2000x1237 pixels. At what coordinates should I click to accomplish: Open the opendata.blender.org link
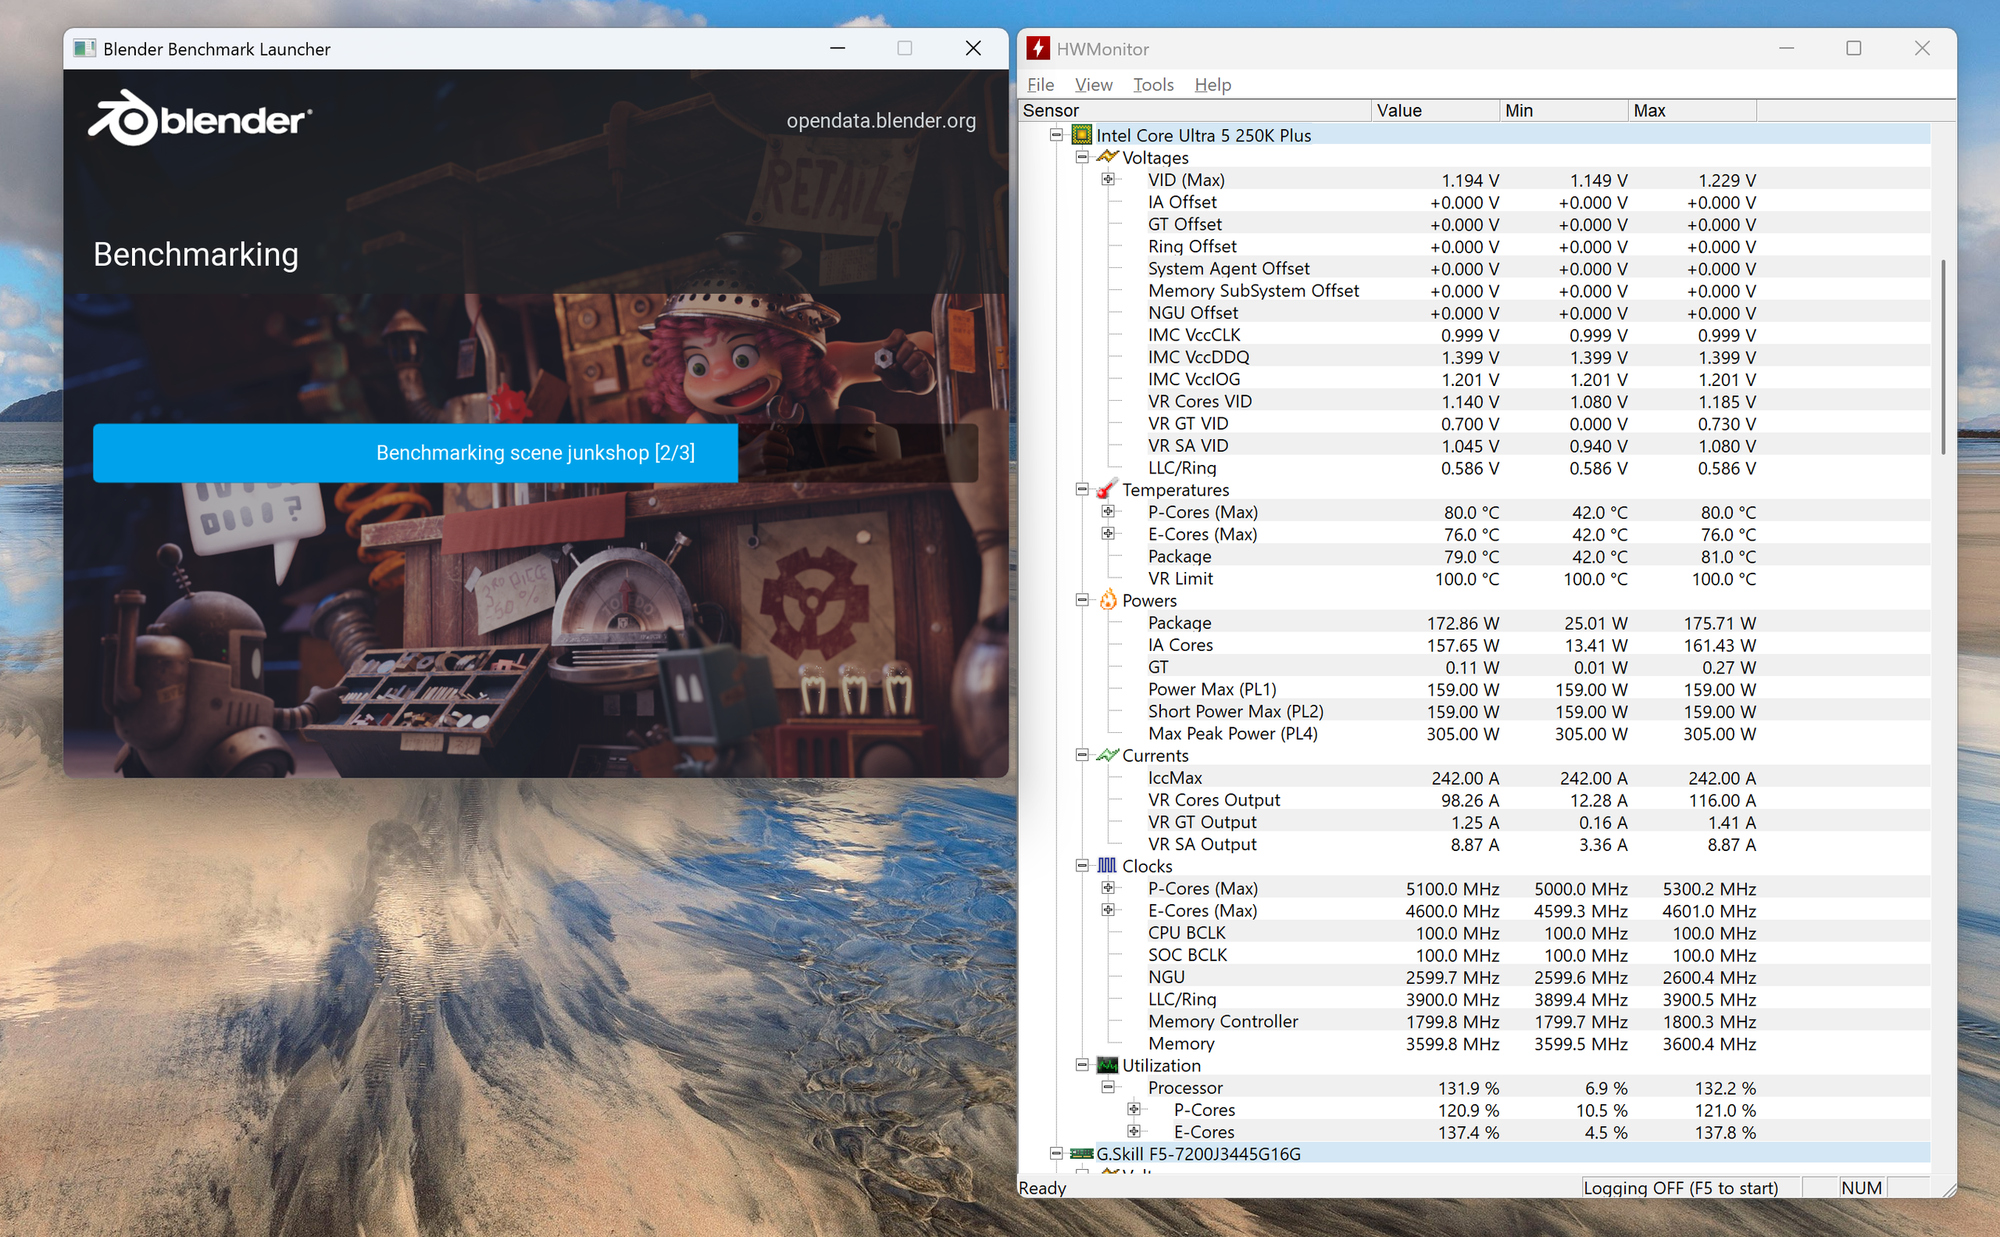tap(880, 121)
